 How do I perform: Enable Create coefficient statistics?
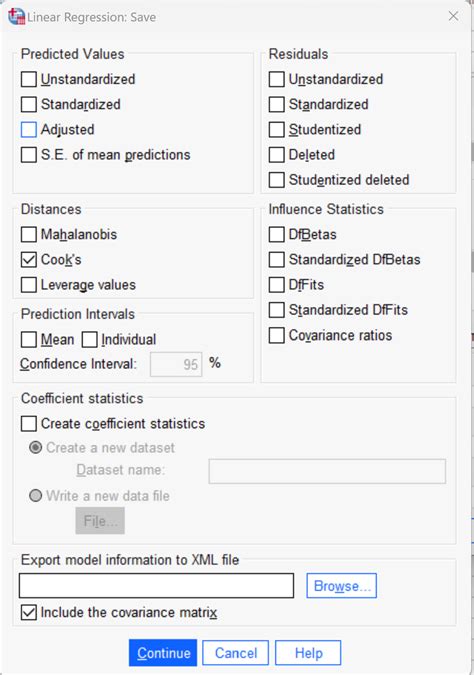29,424
